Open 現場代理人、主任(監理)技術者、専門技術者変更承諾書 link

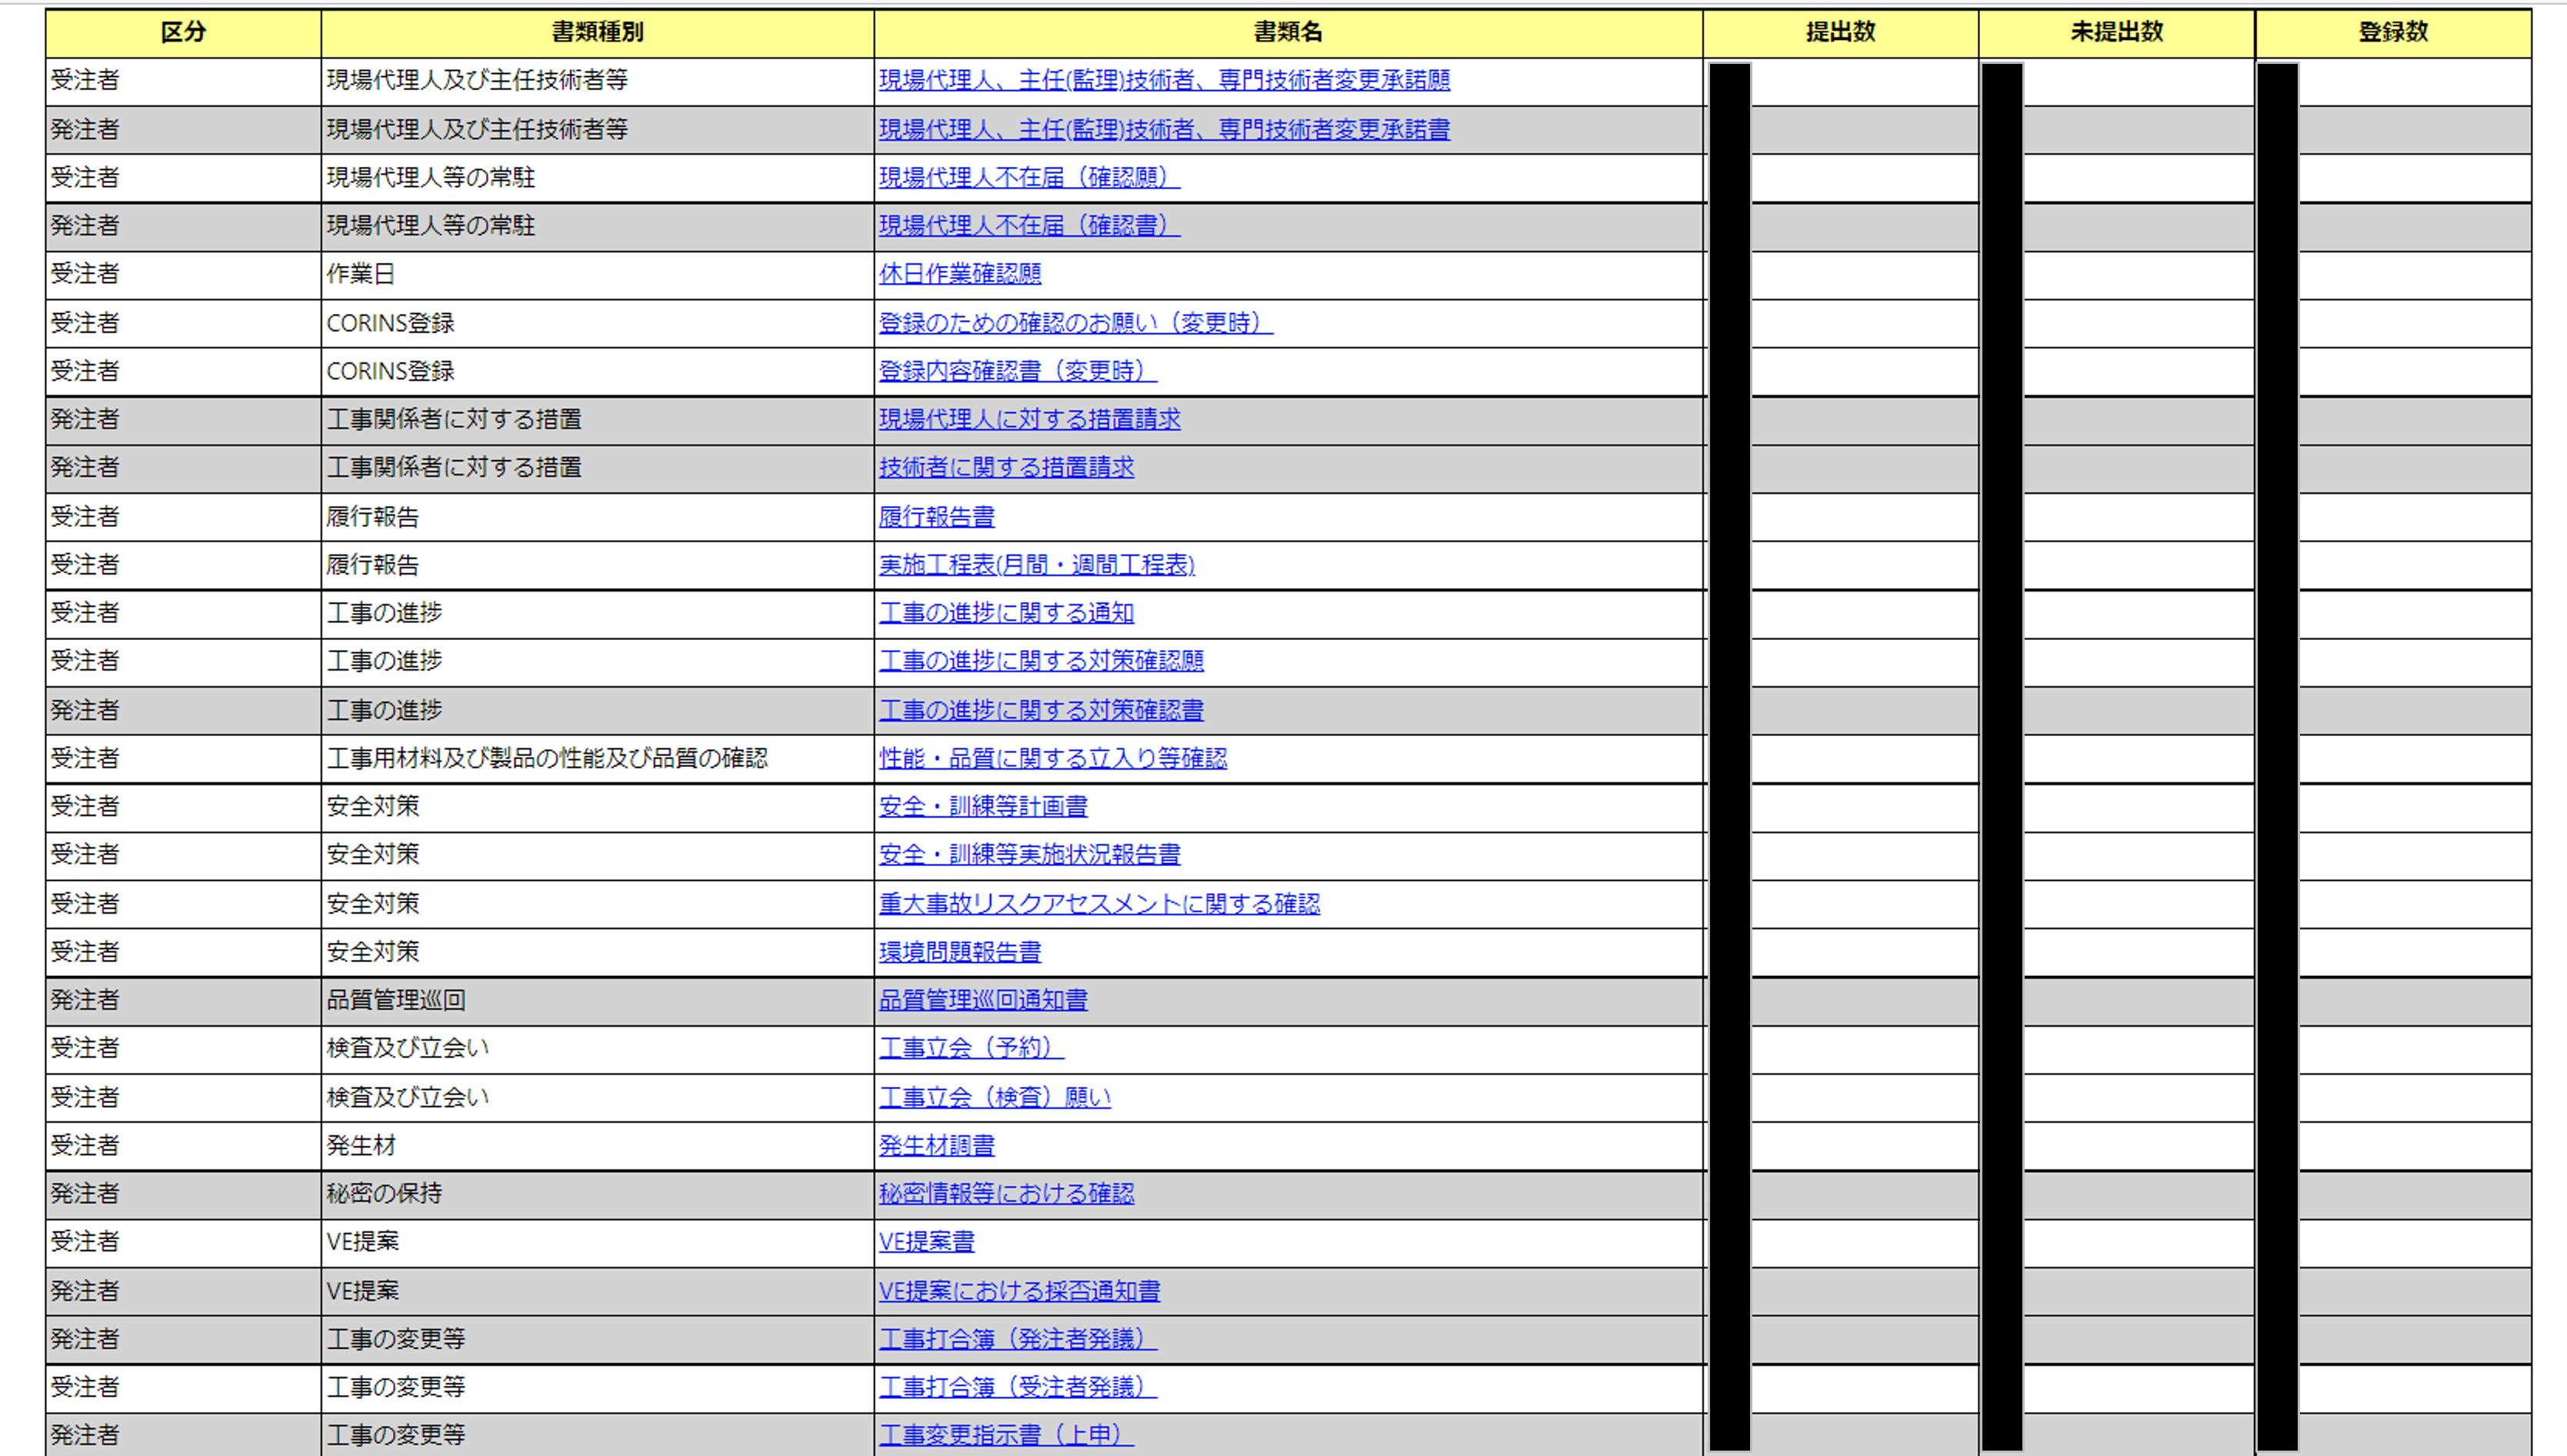pos(1164,129)
